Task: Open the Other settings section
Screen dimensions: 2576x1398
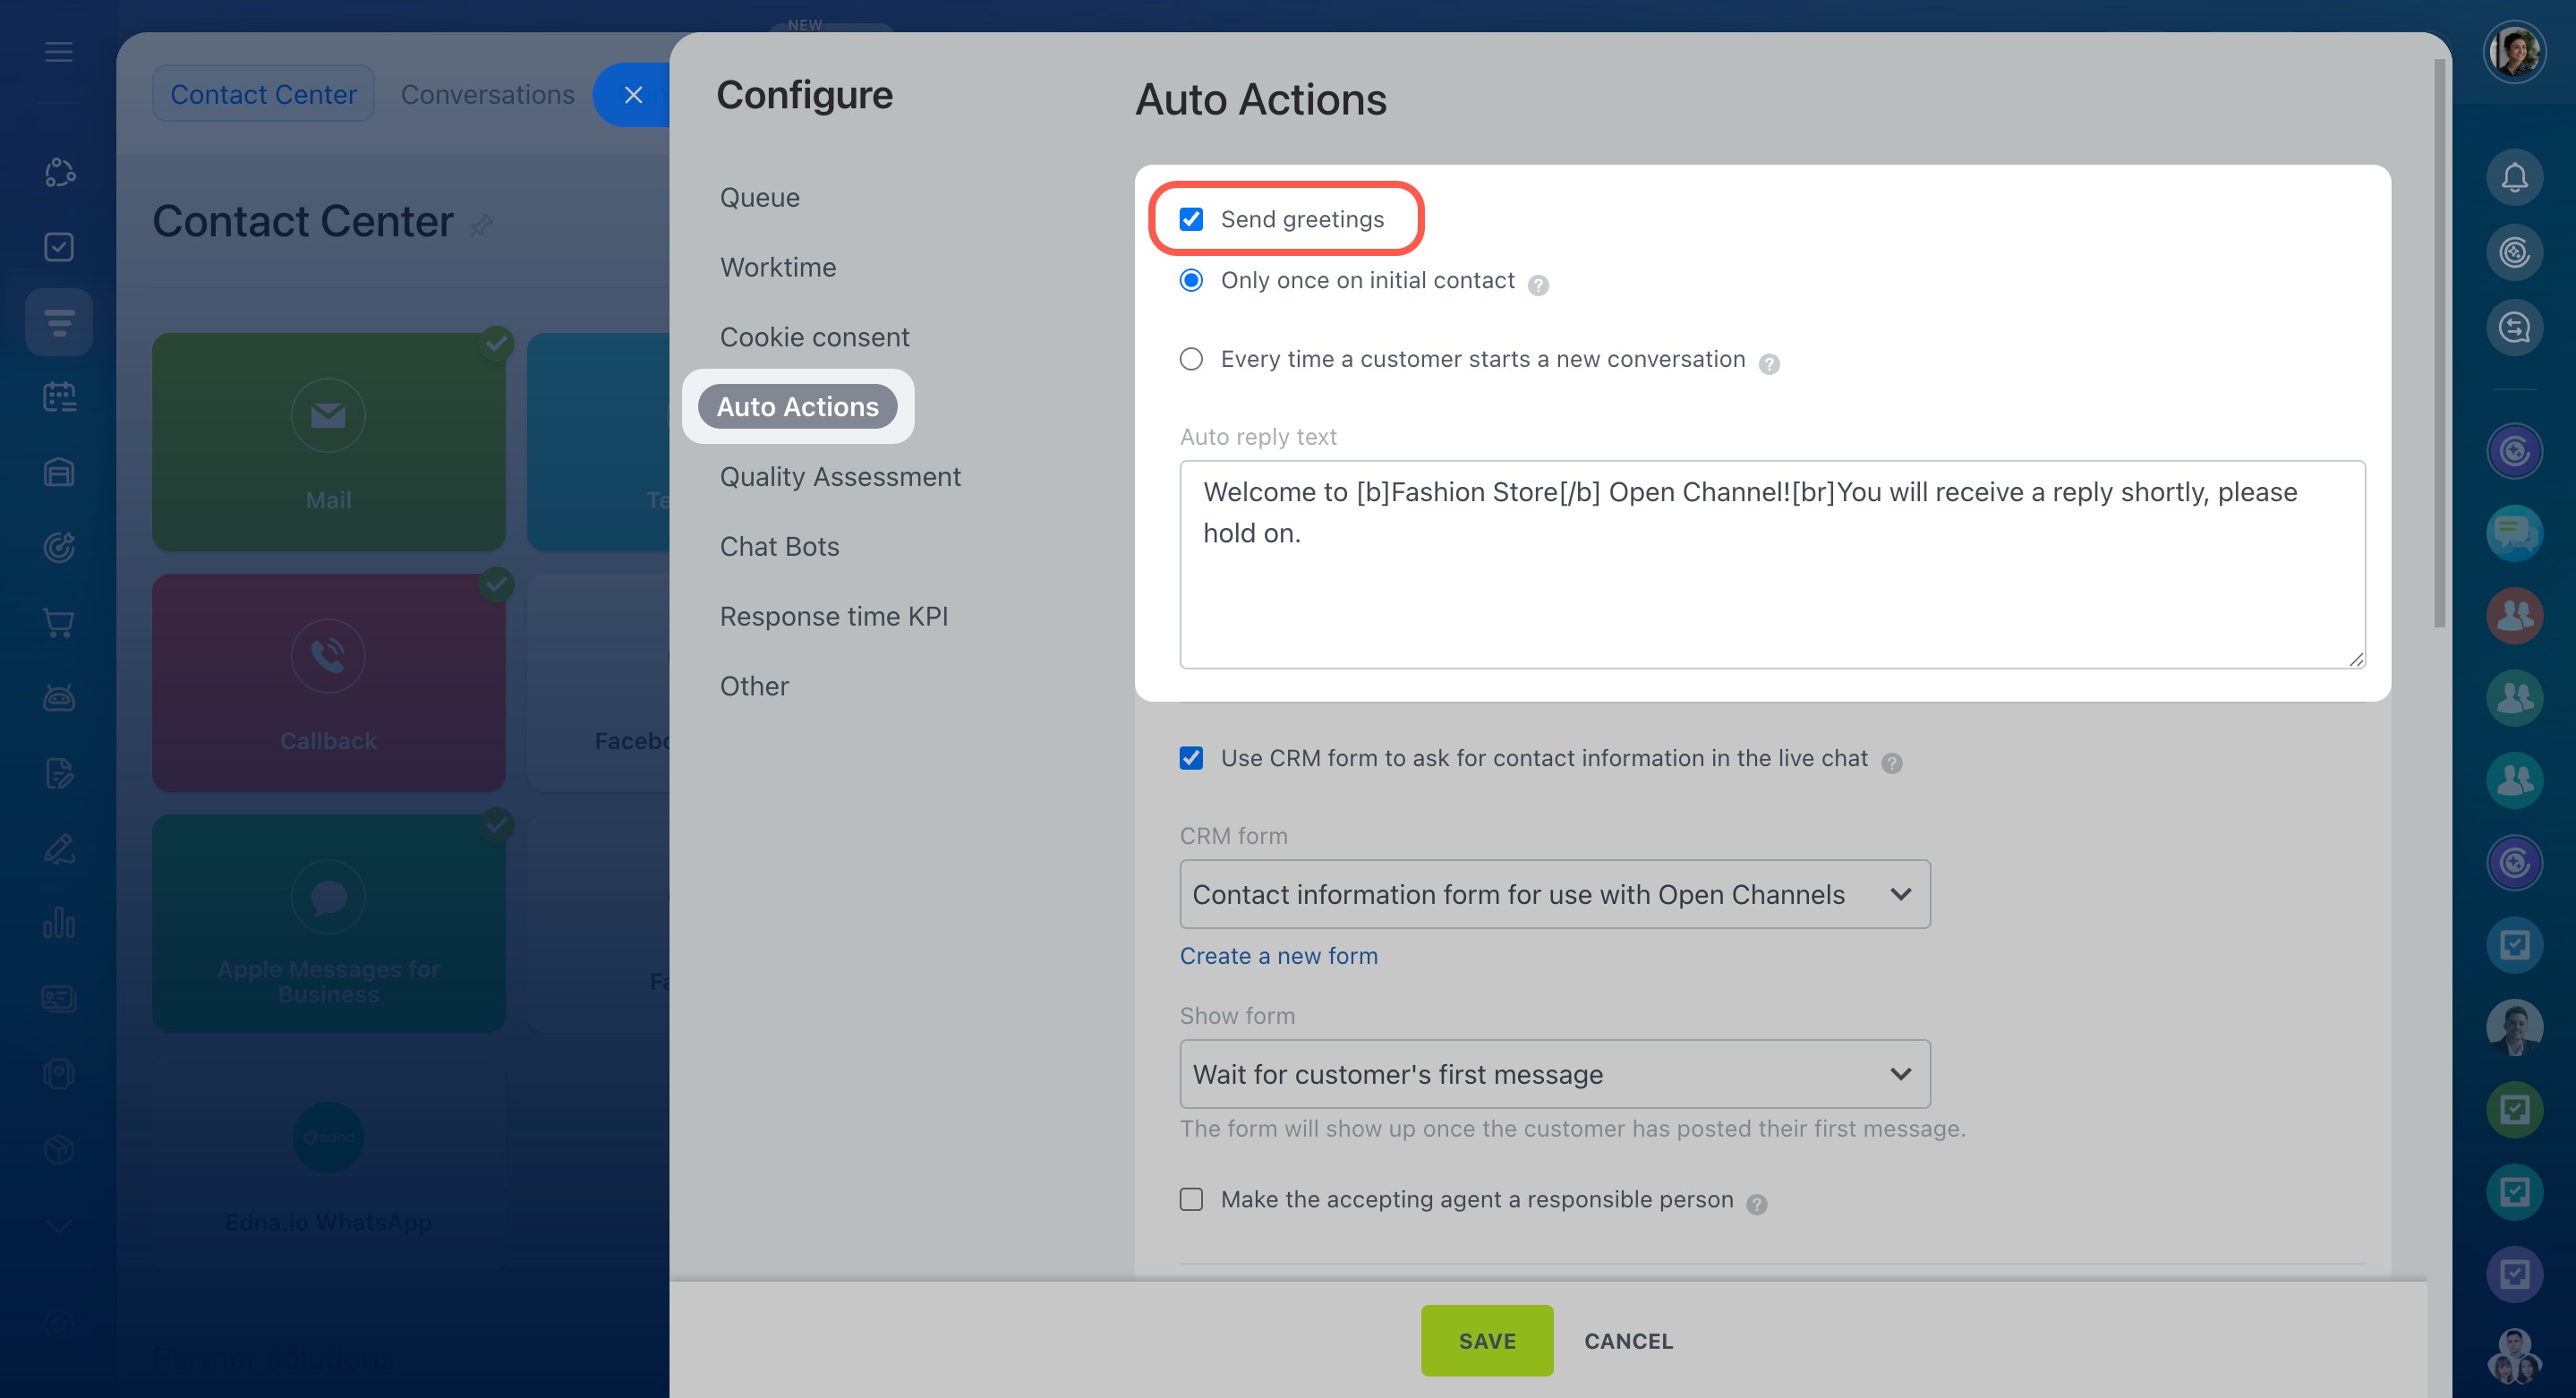Action: (x=754, y=686)
